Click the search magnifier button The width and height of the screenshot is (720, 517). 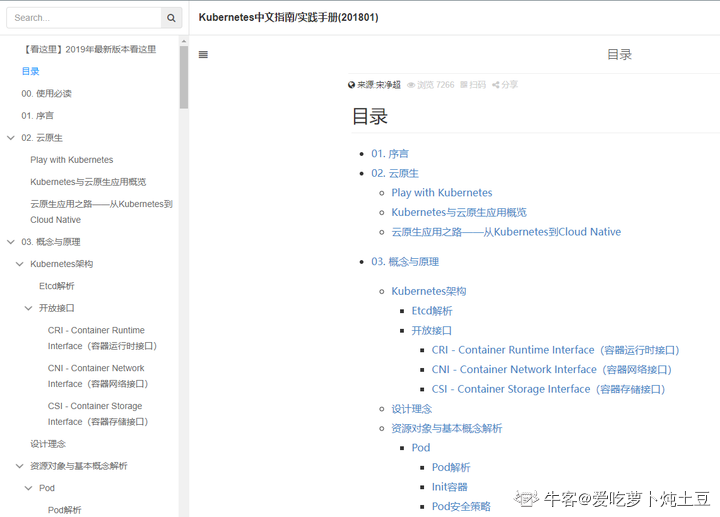tap(171, 18)
